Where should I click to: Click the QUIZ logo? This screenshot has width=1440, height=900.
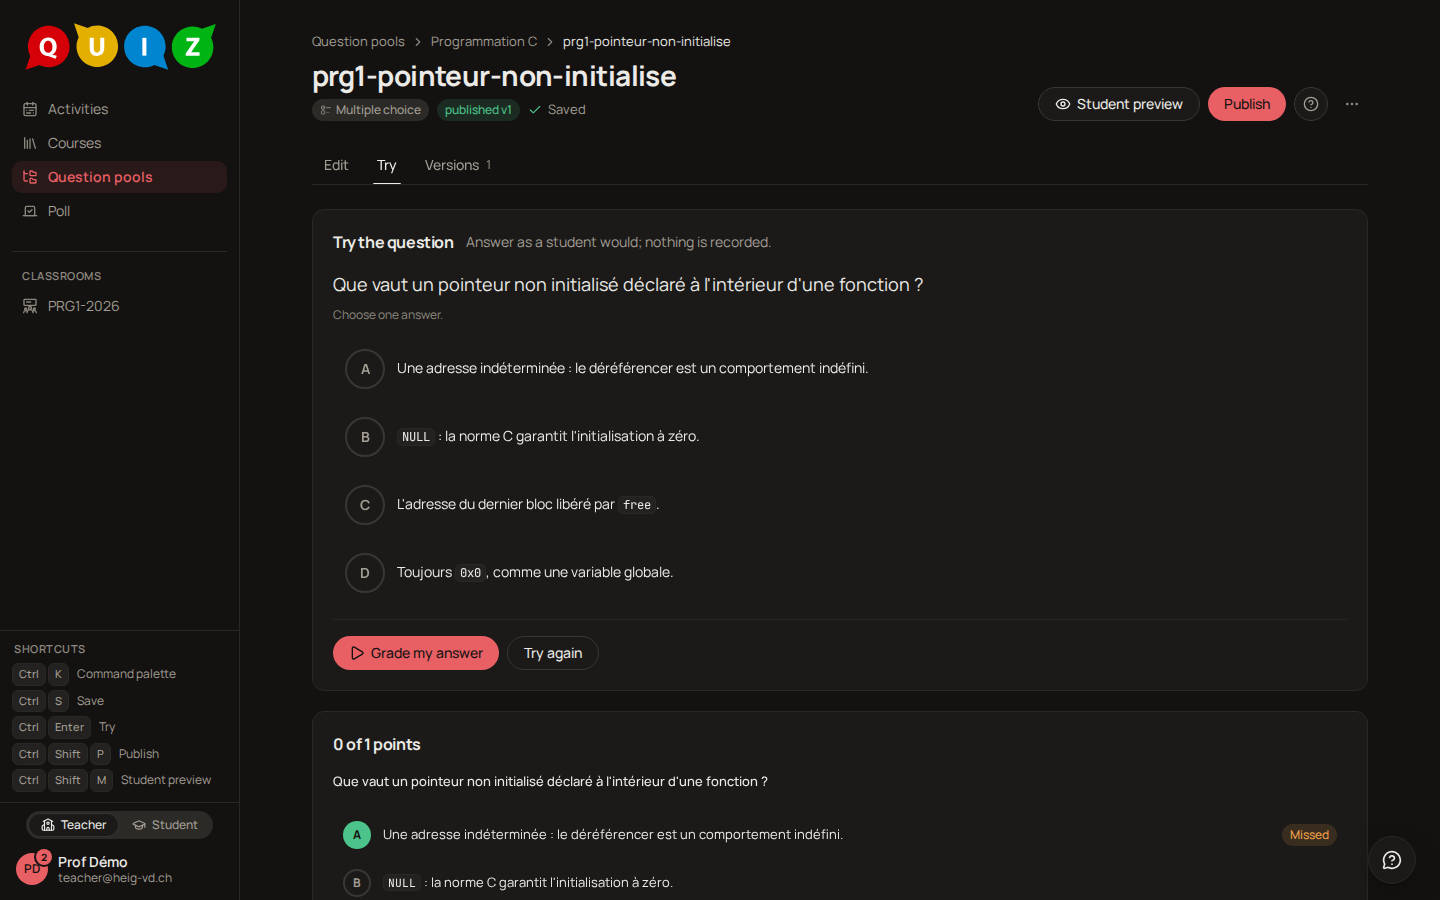tap(120, 46)
